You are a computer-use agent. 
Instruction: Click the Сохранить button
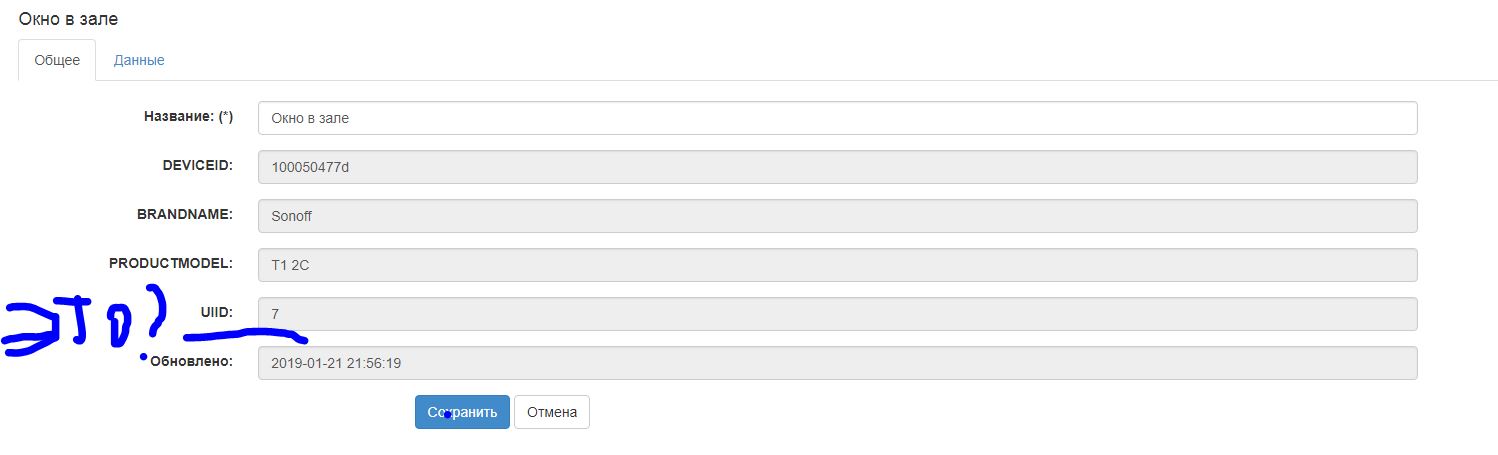[x=462, y=412]
